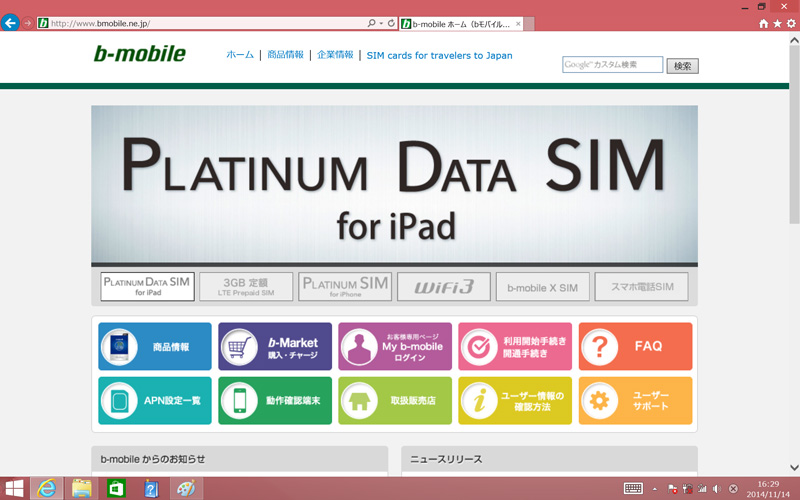The width and height of the screenshot is (800, 500).
Task: Select the b-mobile X SIM carousel tab
Action: tap(542, 287)
